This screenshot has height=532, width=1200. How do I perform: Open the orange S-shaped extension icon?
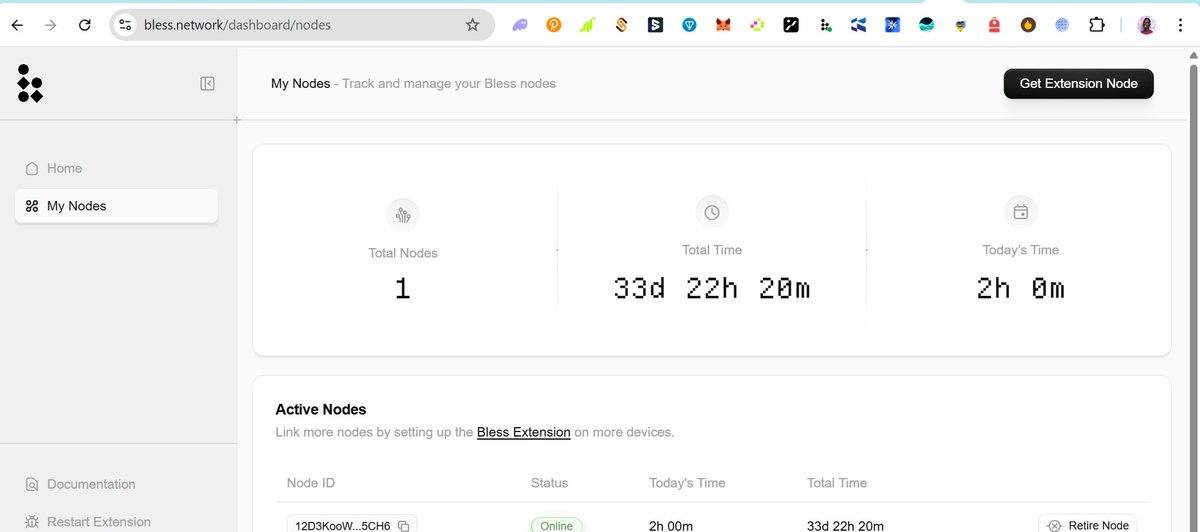click(x=622, y=25)
